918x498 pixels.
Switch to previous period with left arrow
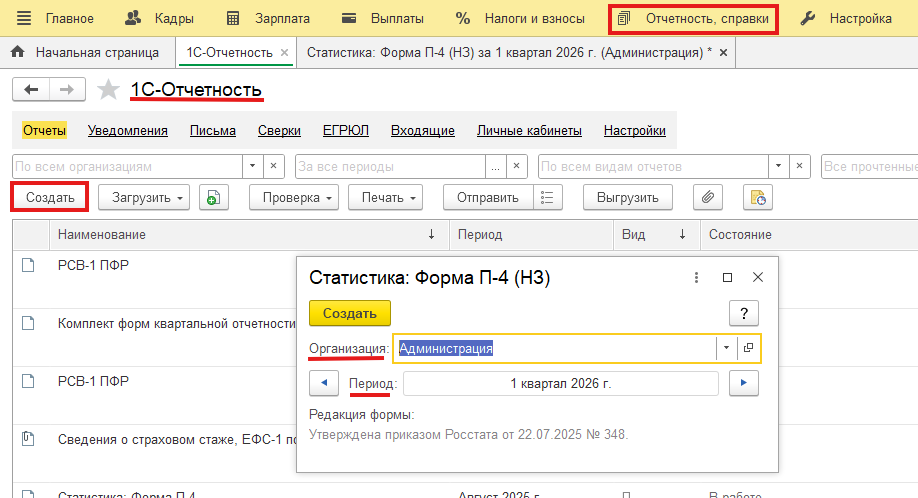(x=324, y=383)
